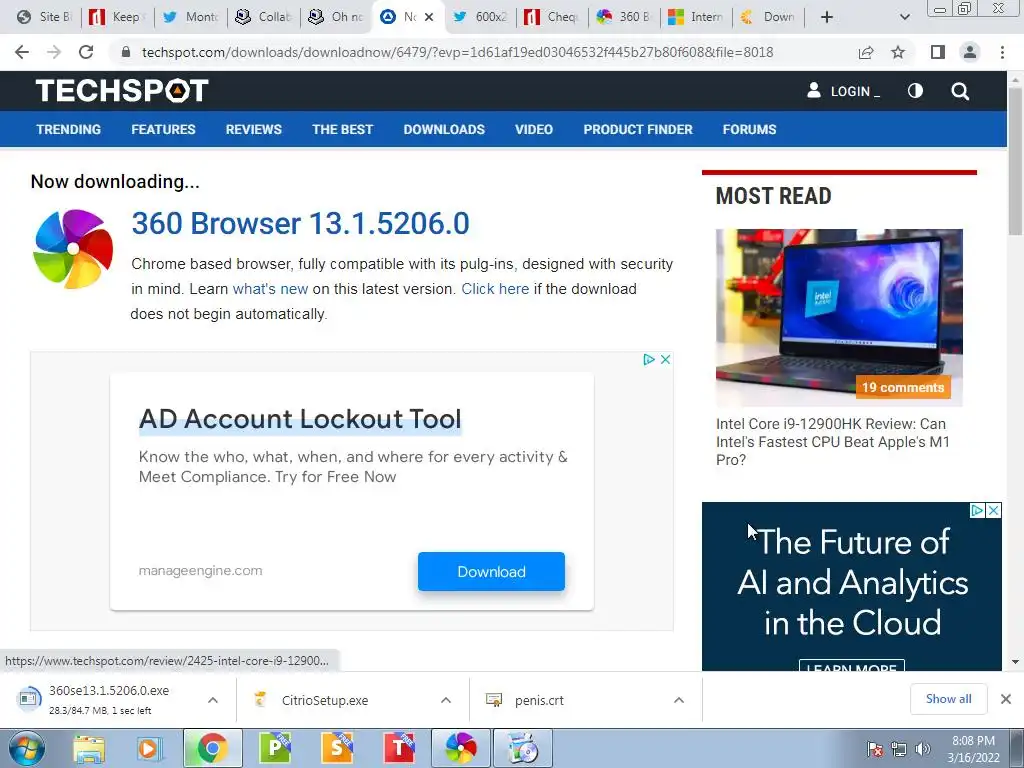This screenshot has height=768, width=1024.
Task: Reload the TechSpot page
Action: (x=86, y=52)
